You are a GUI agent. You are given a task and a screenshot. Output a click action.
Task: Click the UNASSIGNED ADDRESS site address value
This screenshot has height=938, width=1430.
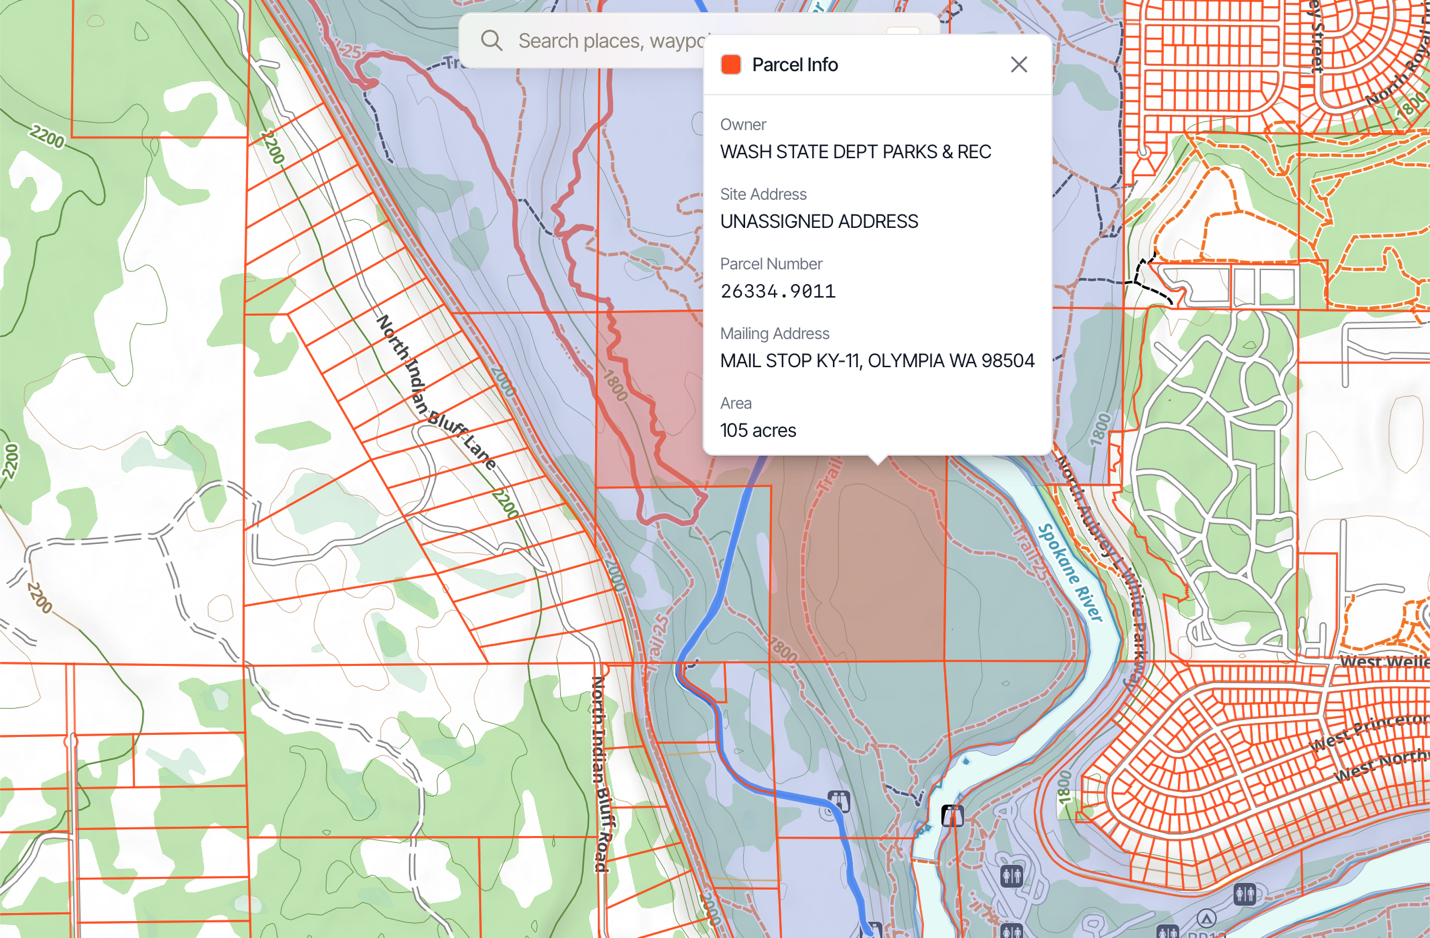coord(819,222)
